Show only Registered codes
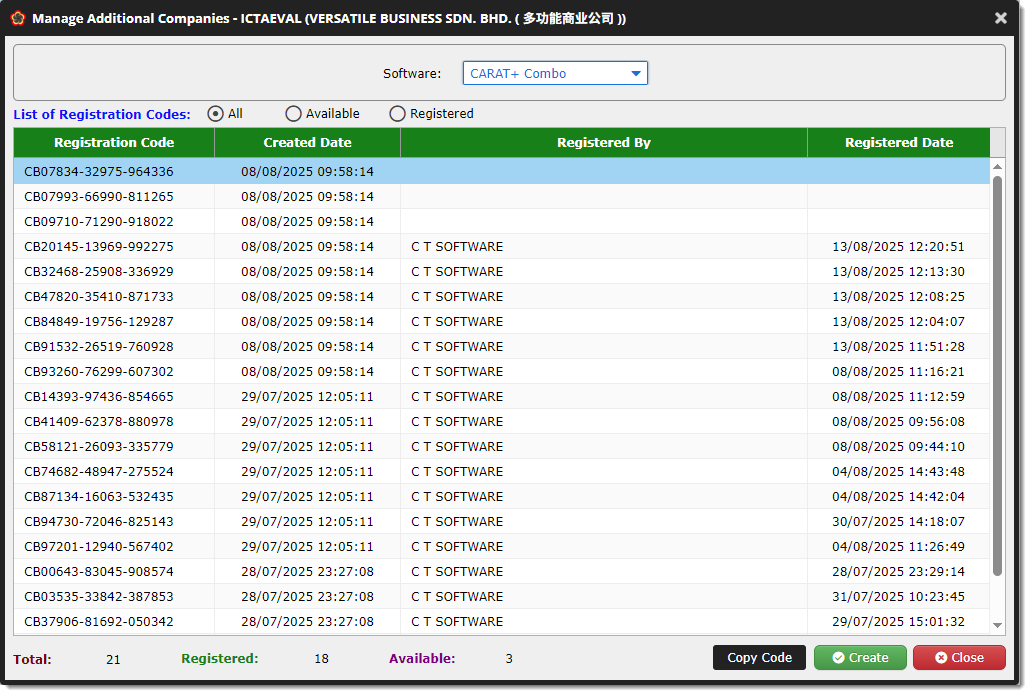1030x695 pixels. 397,114
